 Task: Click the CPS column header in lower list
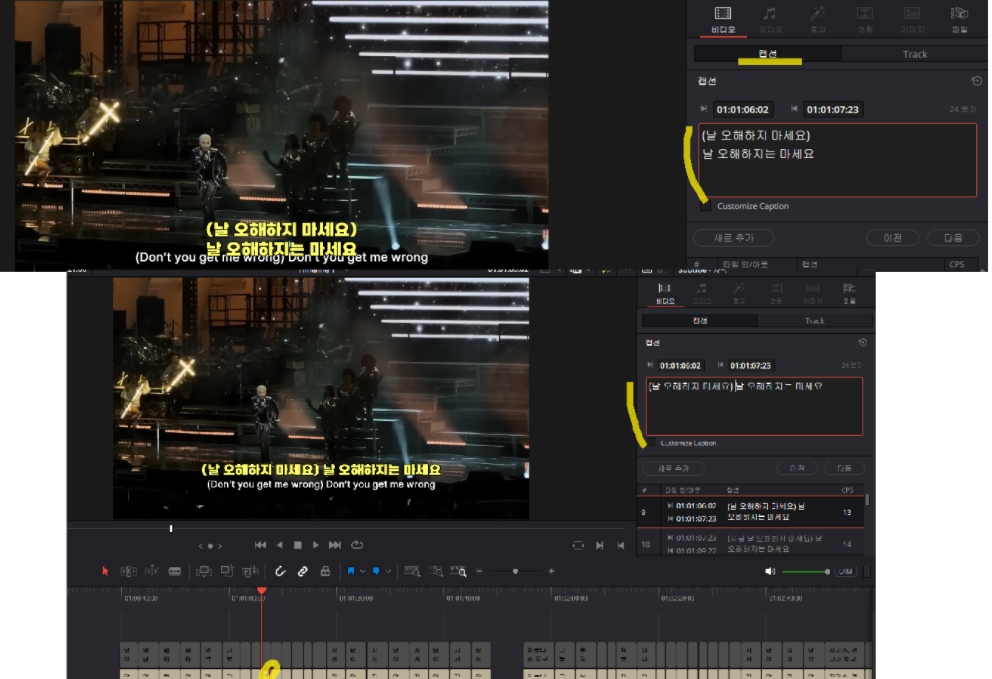click(847, 490)
